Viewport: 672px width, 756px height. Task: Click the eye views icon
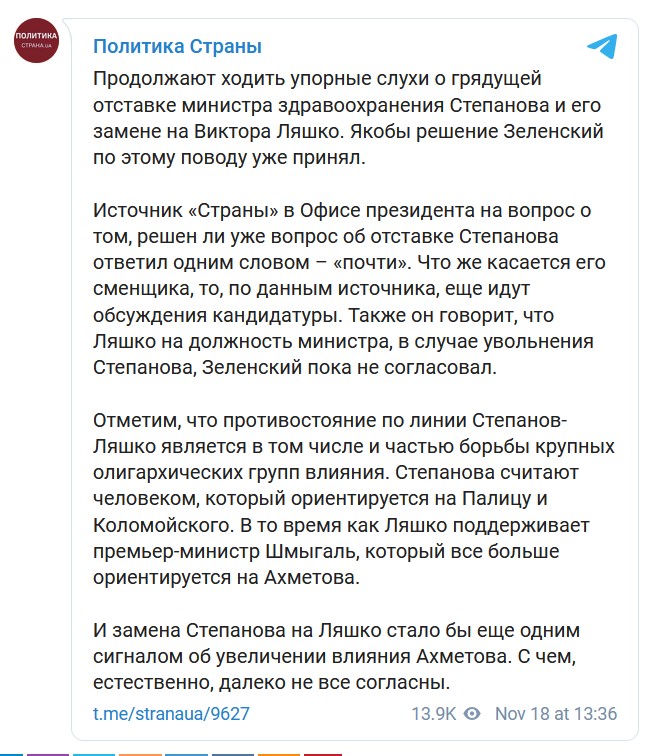click(x=472, y=714)
